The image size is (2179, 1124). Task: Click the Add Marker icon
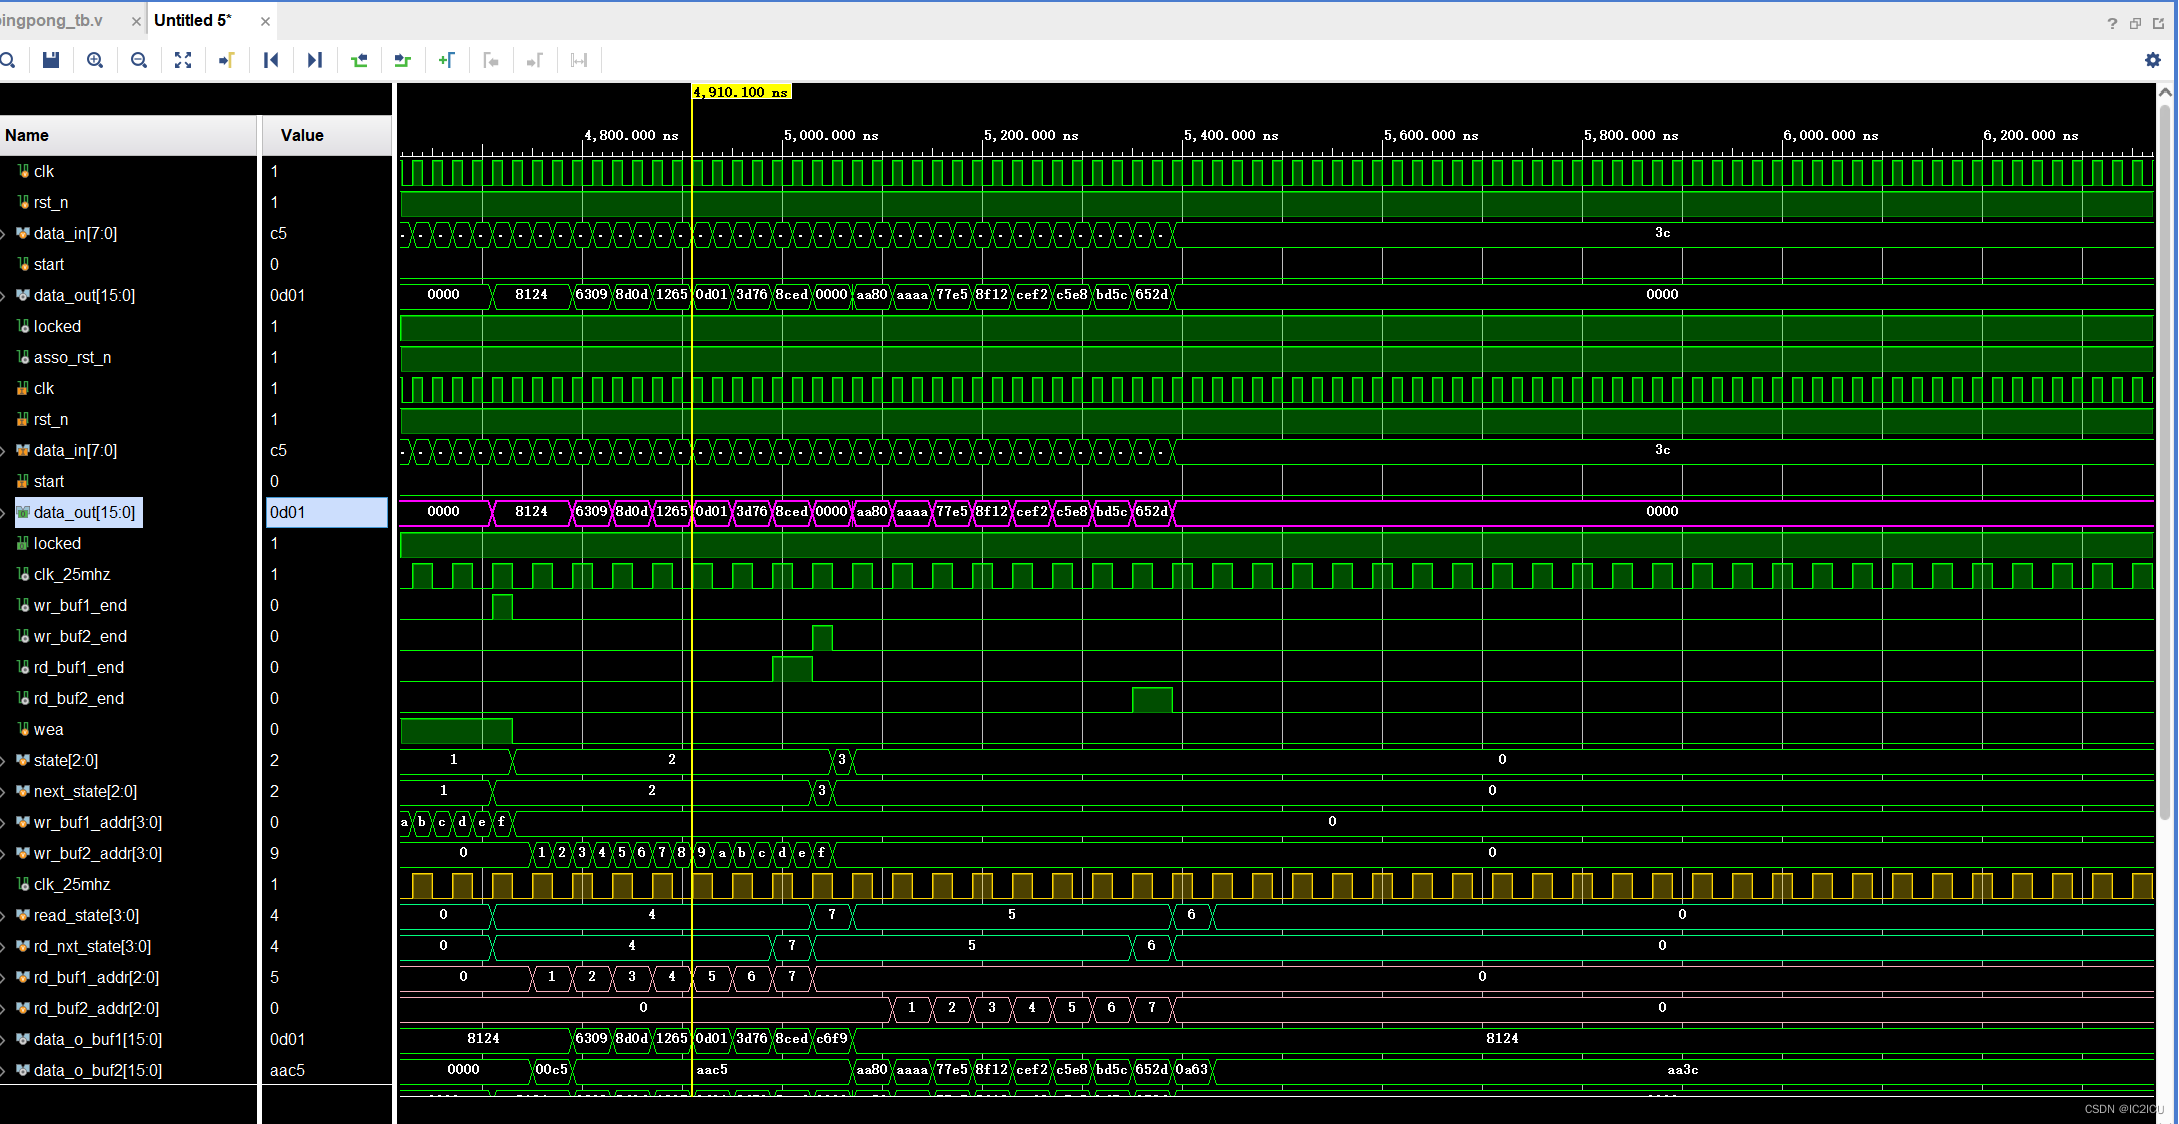447,60
